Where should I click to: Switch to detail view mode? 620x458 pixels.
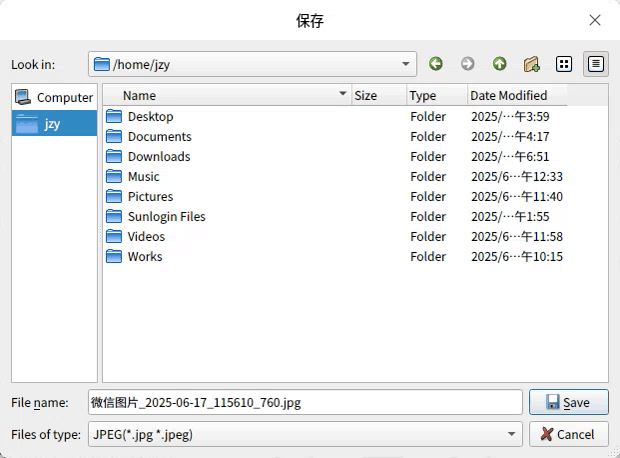(x=595, y=64)
